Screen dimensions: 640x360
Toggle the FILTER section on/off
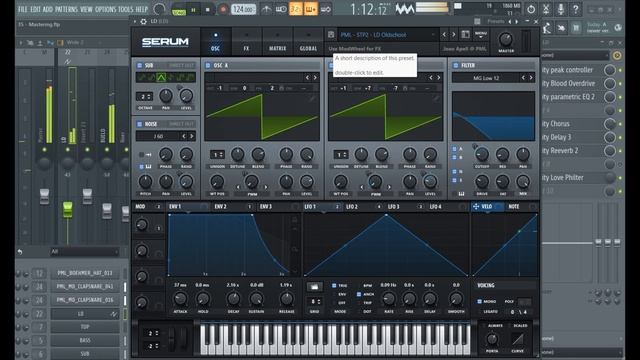[x=456, y=65]
